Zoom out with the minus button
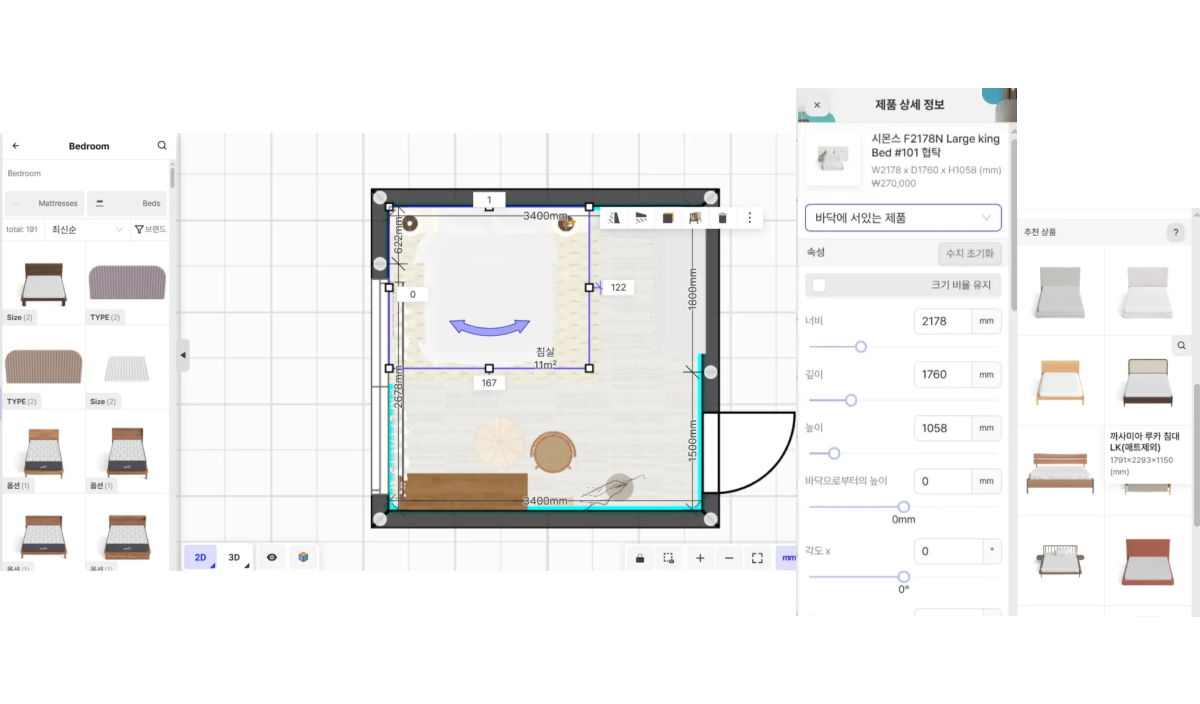This screenshot has width=1200, height=704. (x=729, y=558)
